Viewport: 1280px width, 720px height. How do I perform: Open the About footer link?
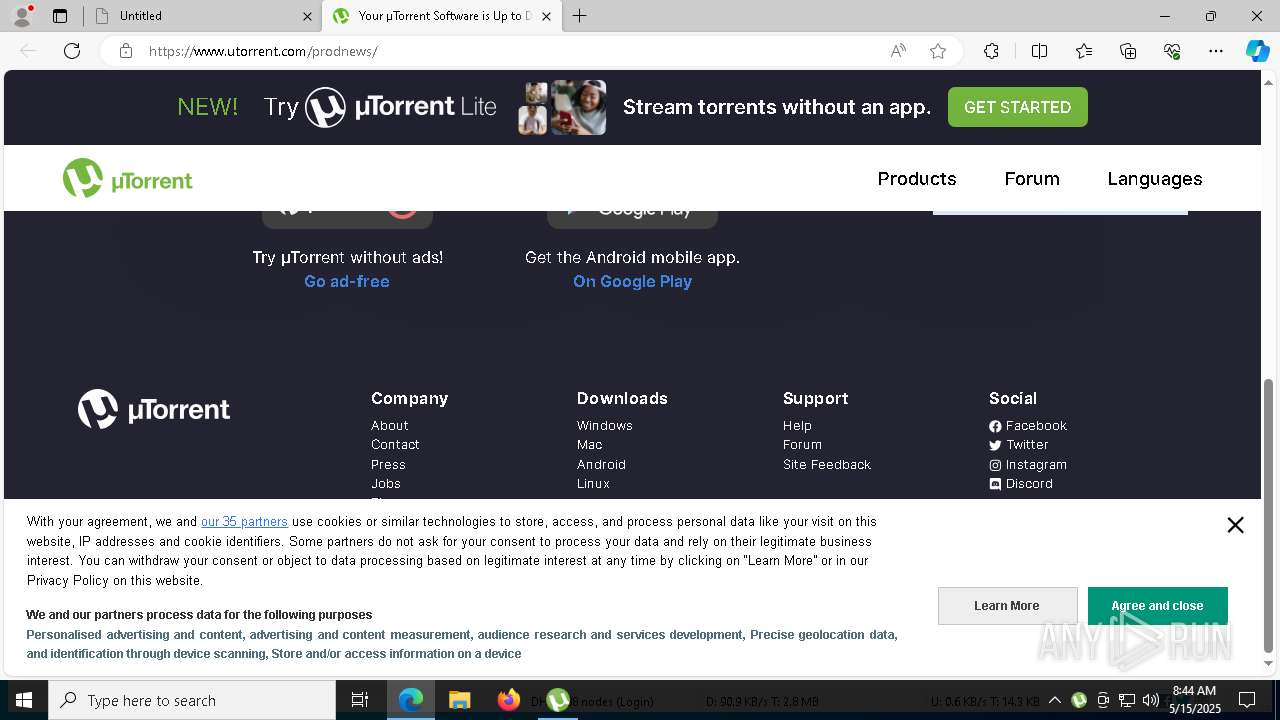pos(390,426)
